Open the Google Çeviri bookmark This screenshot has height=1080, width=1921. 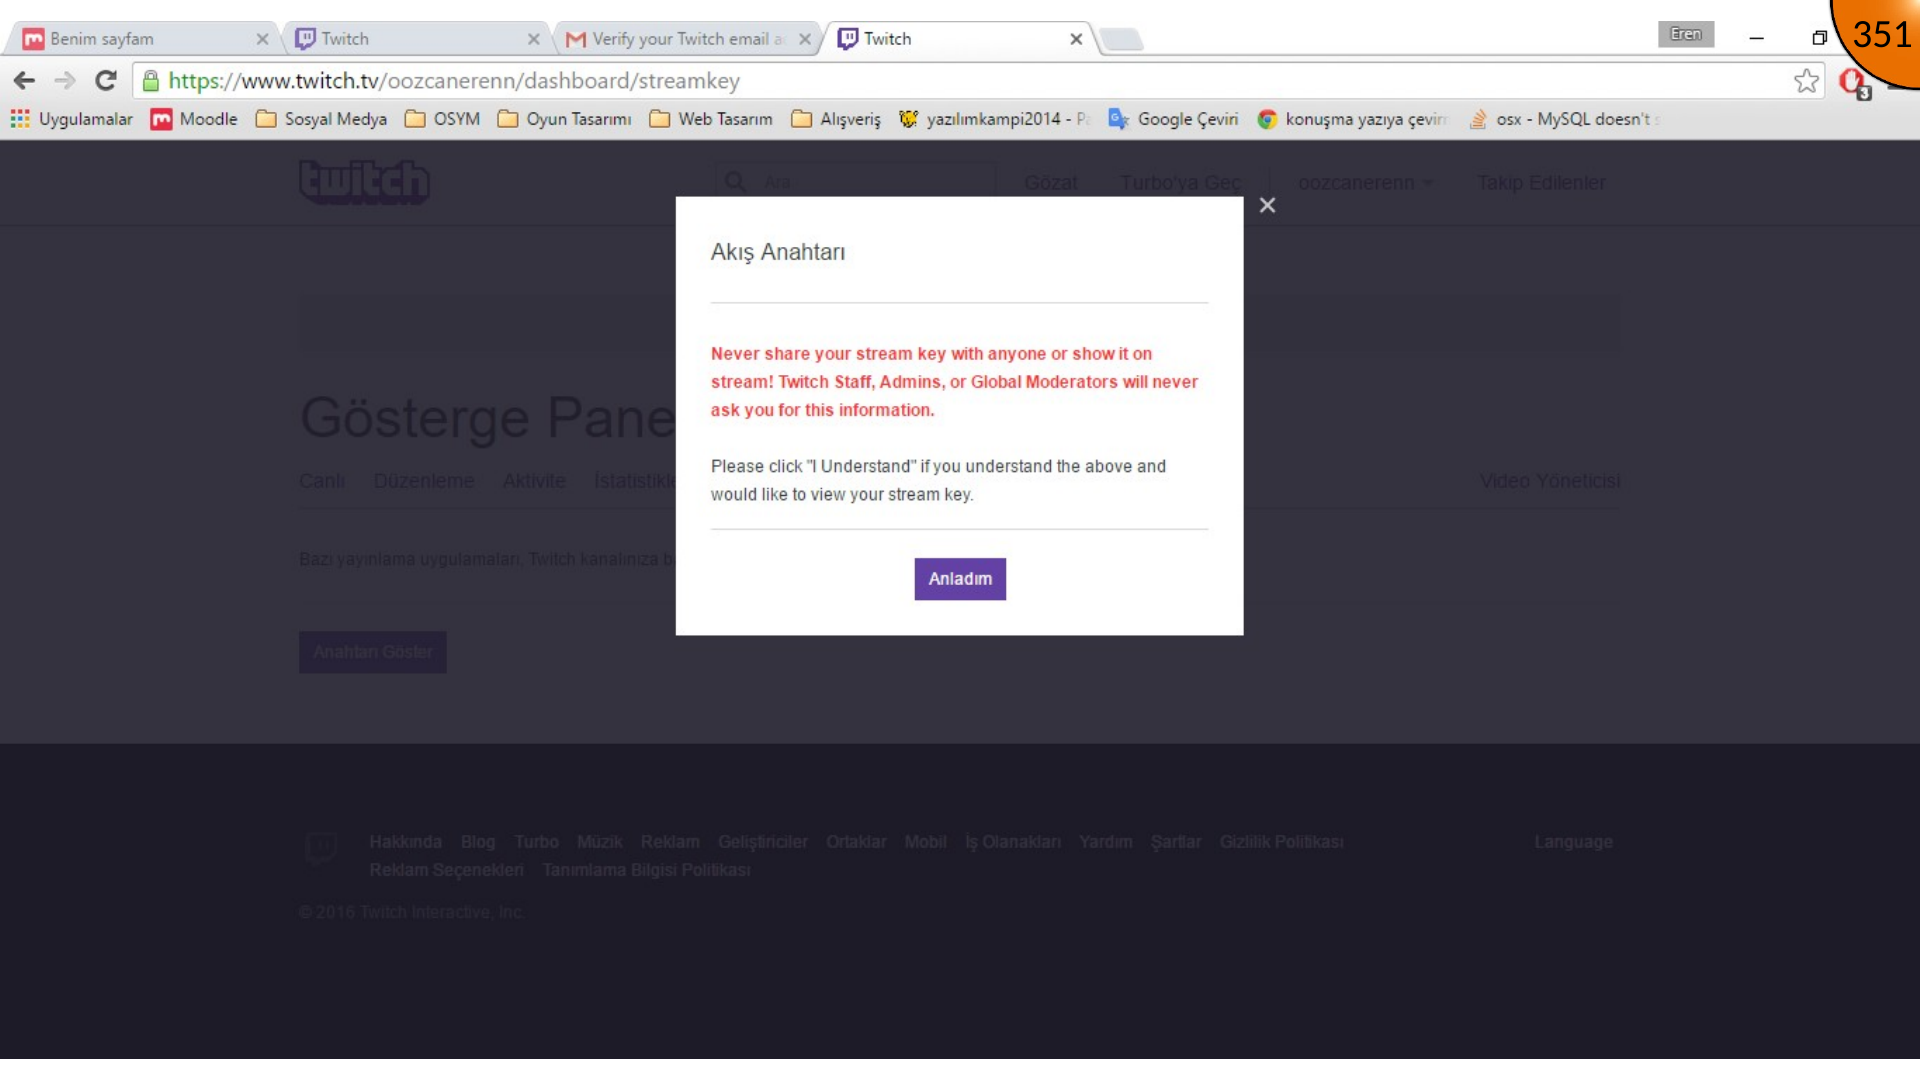pyautogui.click(x=1173, y=119)
